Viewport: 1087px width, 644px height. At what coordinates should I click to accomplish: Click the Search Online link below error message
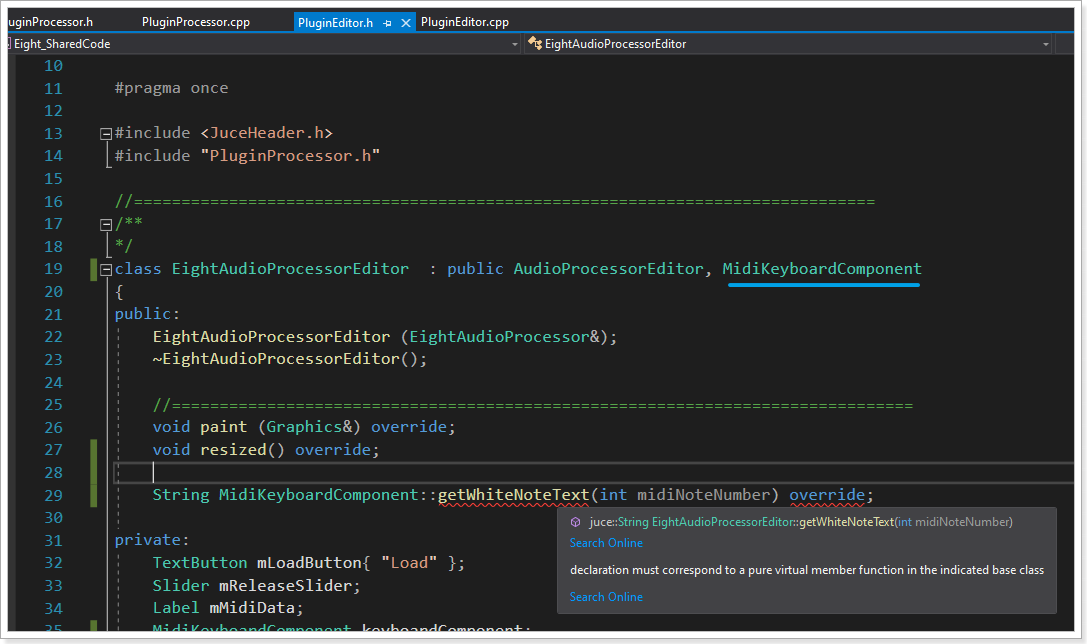point(606,597)
